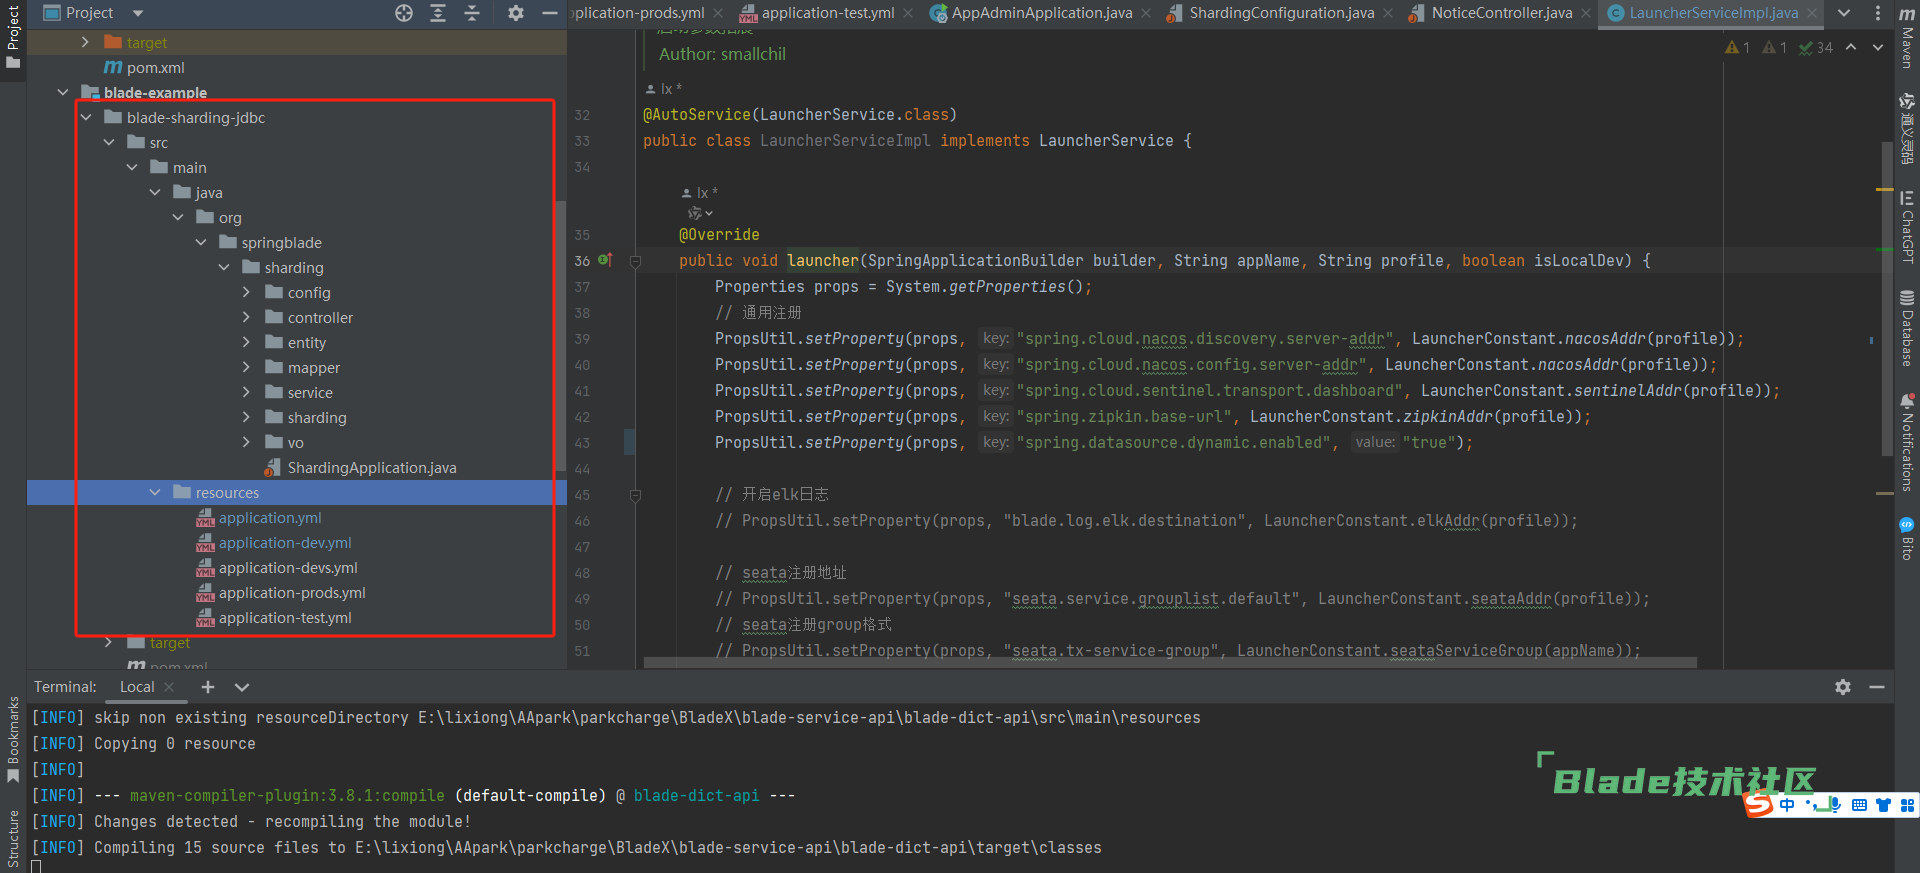Screen dimensions: 1920x873
Task: Hide the terminal panel with minus icon
Action: (1877, 687)
